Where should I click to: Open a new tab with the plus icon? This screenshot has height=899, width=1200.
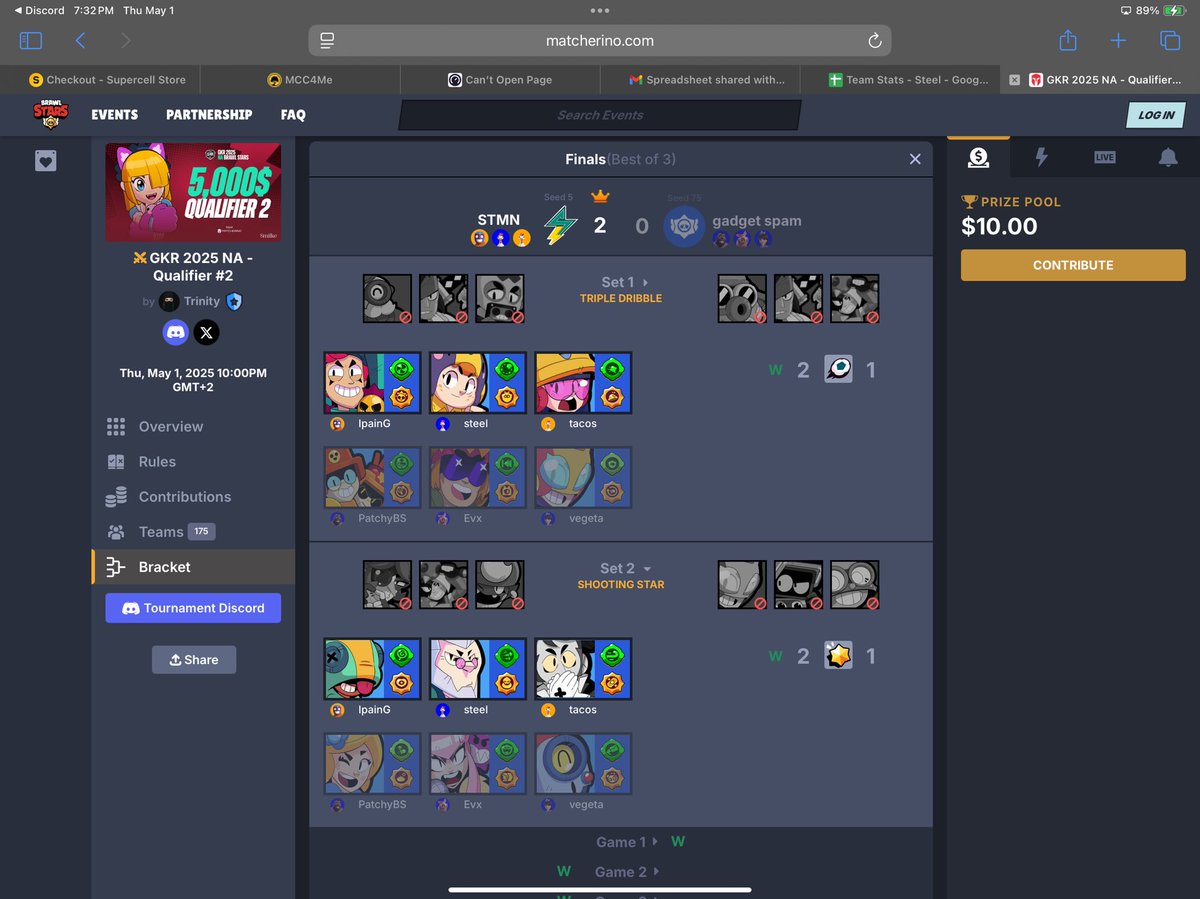tap(1118, 41)
